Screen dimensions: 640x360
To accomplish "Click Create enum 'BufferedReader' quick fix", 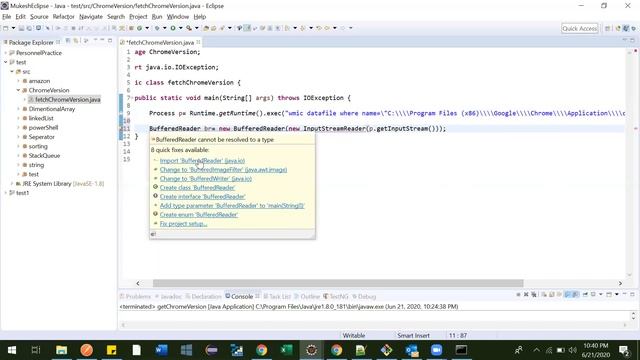I will point(199,215).
